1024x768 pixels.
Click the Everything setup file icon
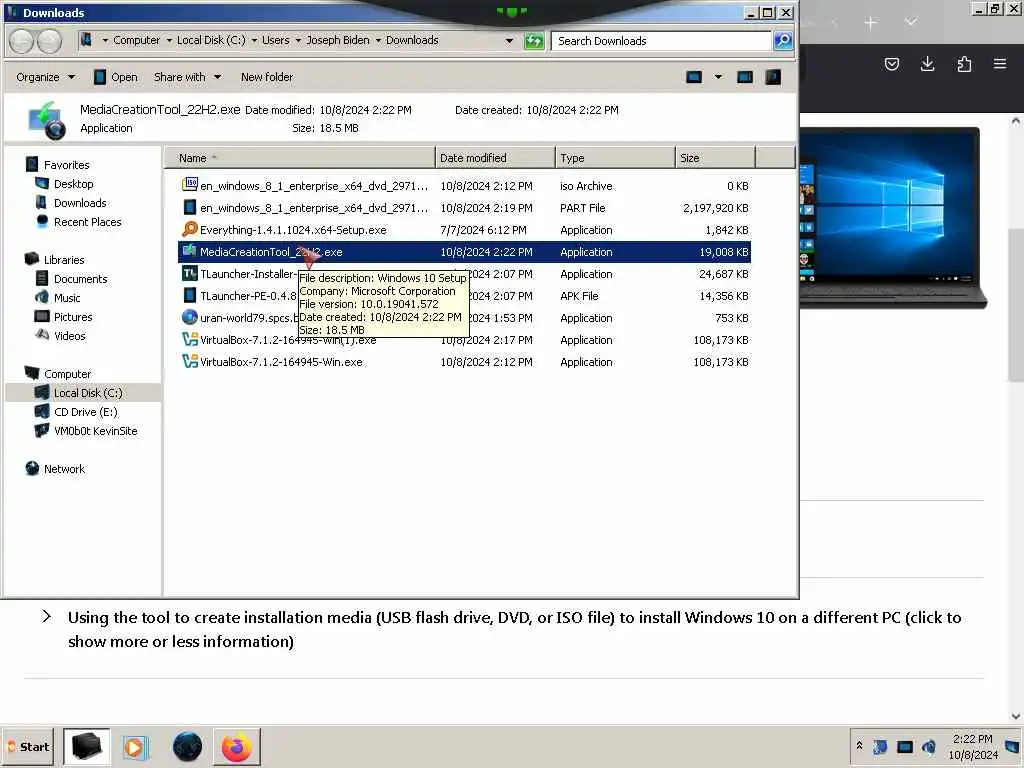pyautogui.click(x=189, y=229)
